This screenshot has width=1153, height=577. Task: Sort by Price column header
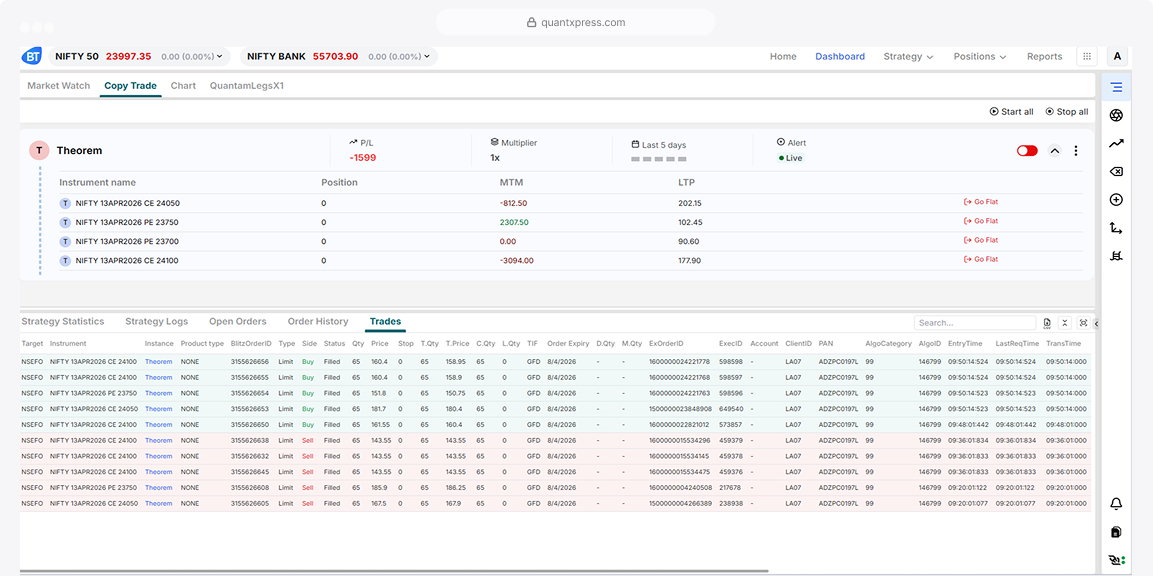click(379, 343)
